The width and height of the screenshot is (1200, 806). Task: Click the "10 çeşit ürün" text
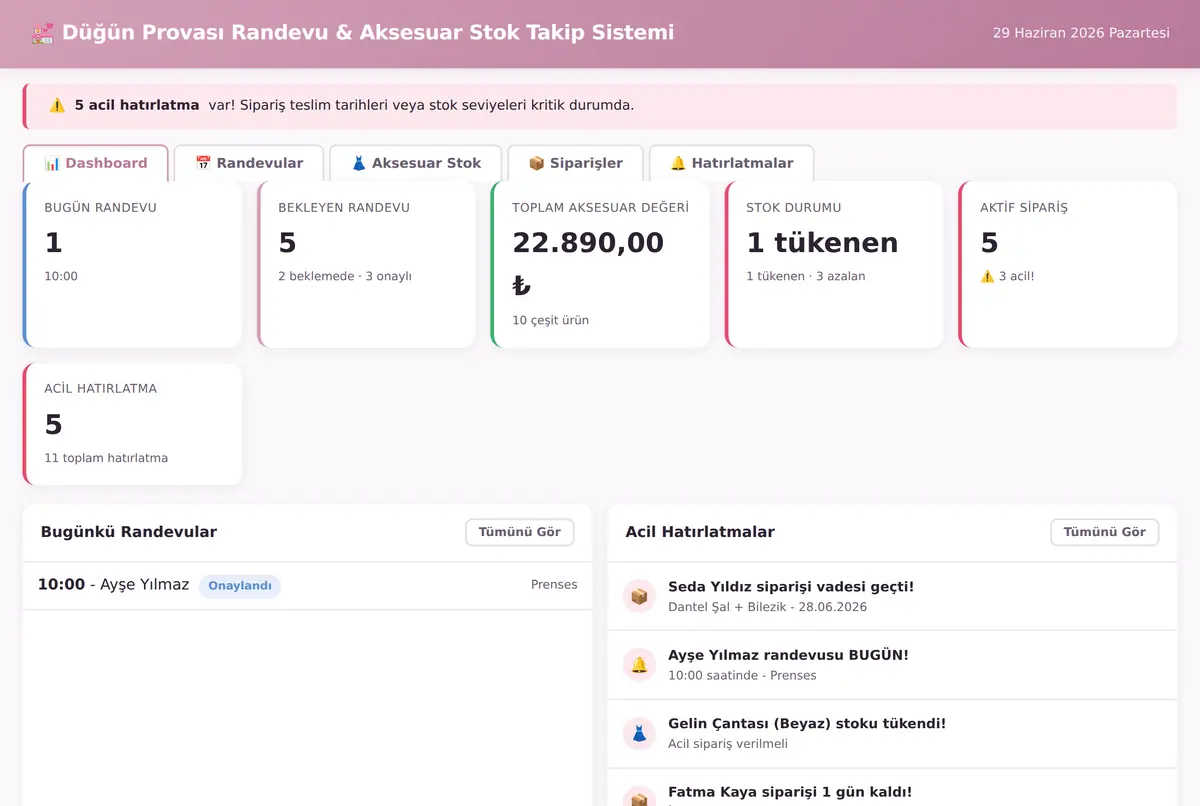click(x=551, y=321)
